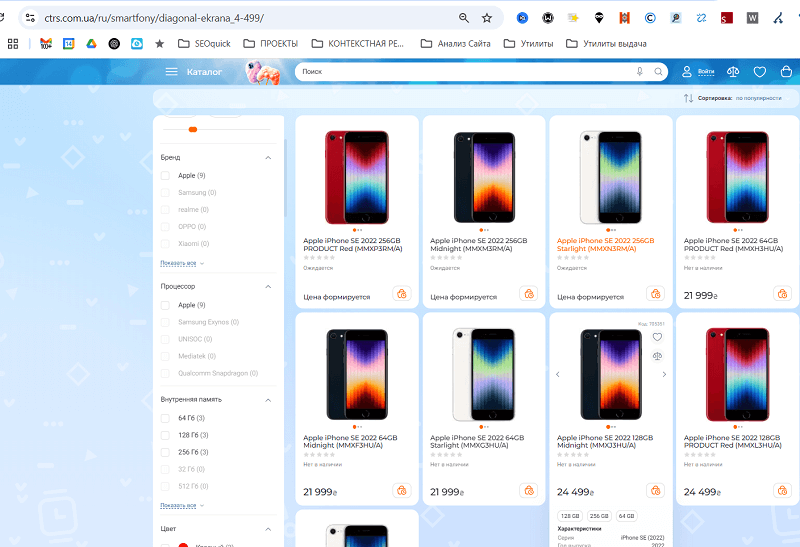Check the 128 Гб (3) memory checkbox
800x547 pixels.
point(165,435)
